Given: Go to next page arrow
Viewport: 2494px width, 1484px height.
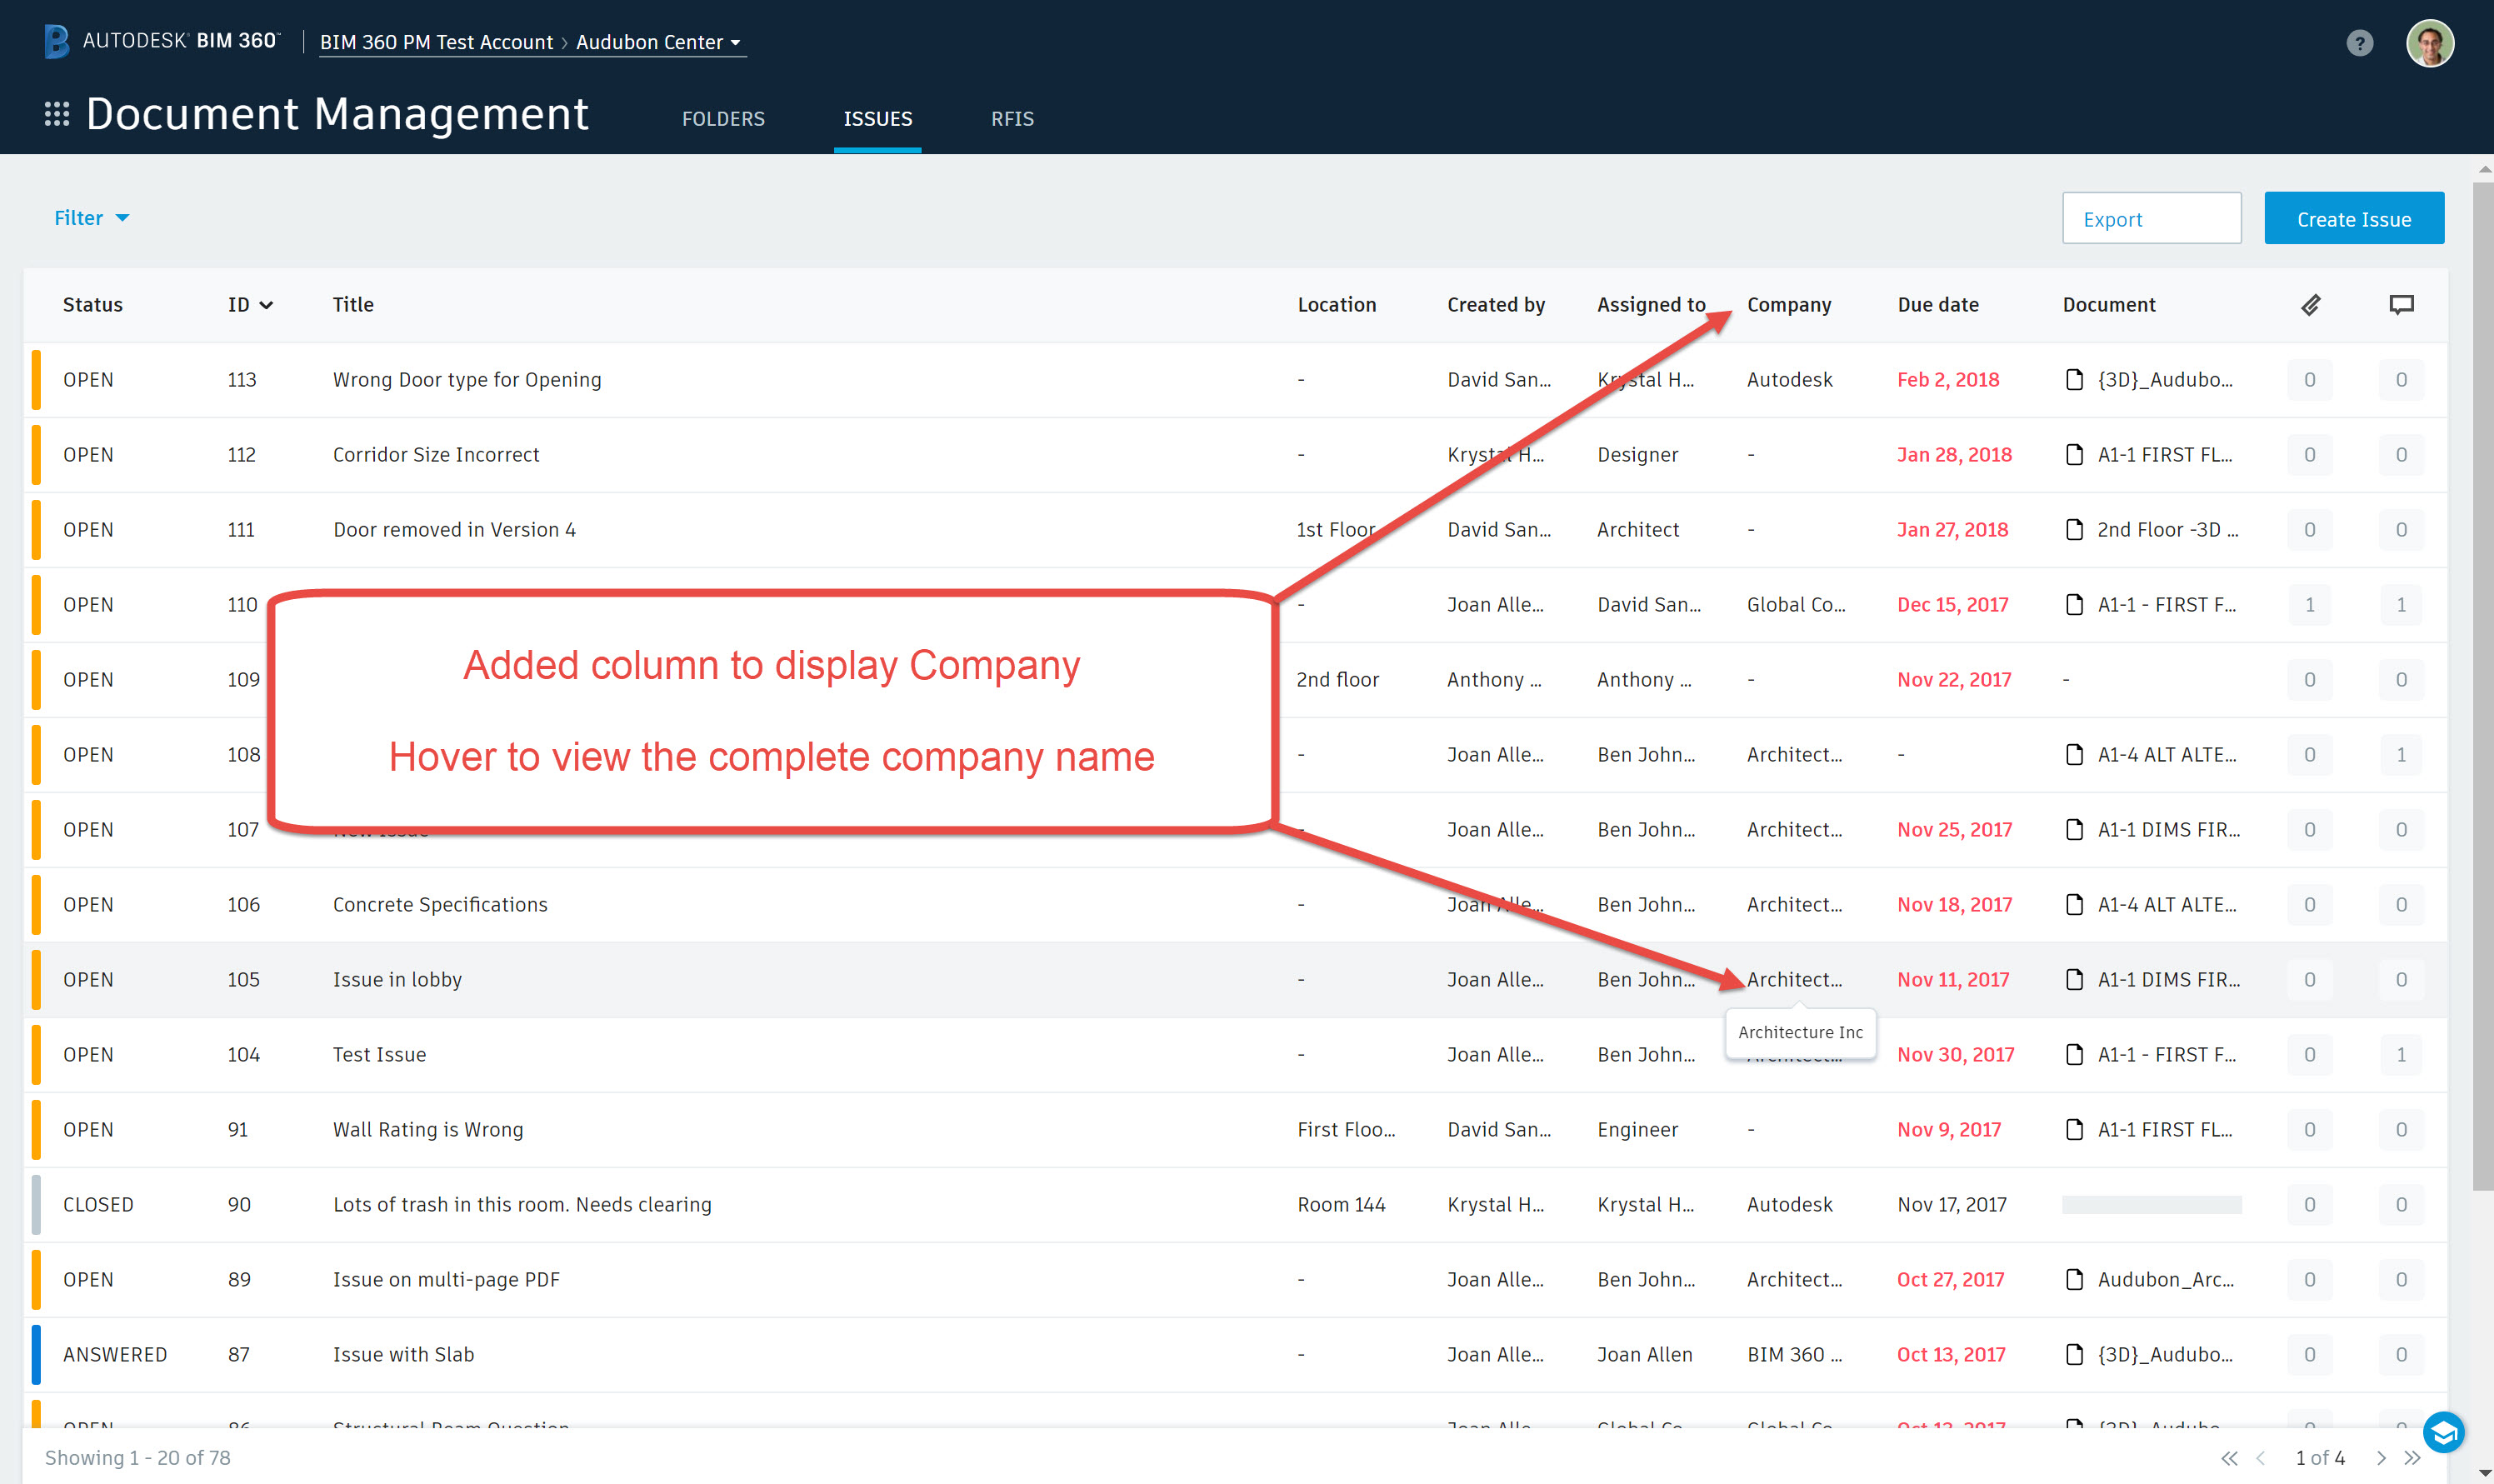Looking at the screenshot, I should 2381,1458.
